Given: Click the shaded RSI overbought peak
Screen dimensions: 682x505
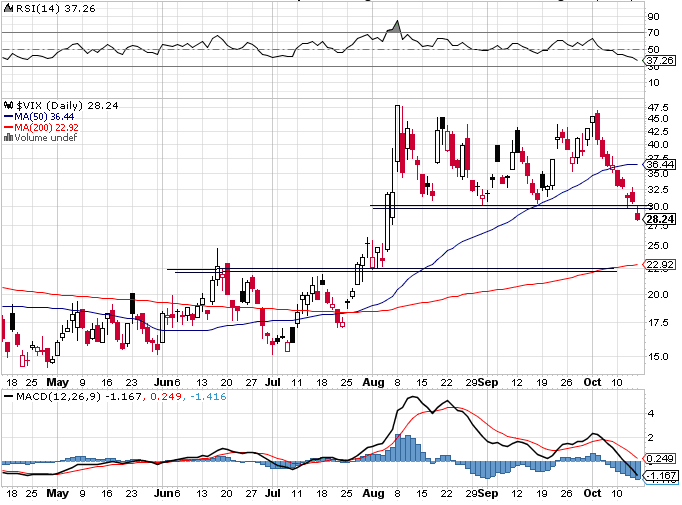Looking at the screenshot, I should tap(395, 28).
